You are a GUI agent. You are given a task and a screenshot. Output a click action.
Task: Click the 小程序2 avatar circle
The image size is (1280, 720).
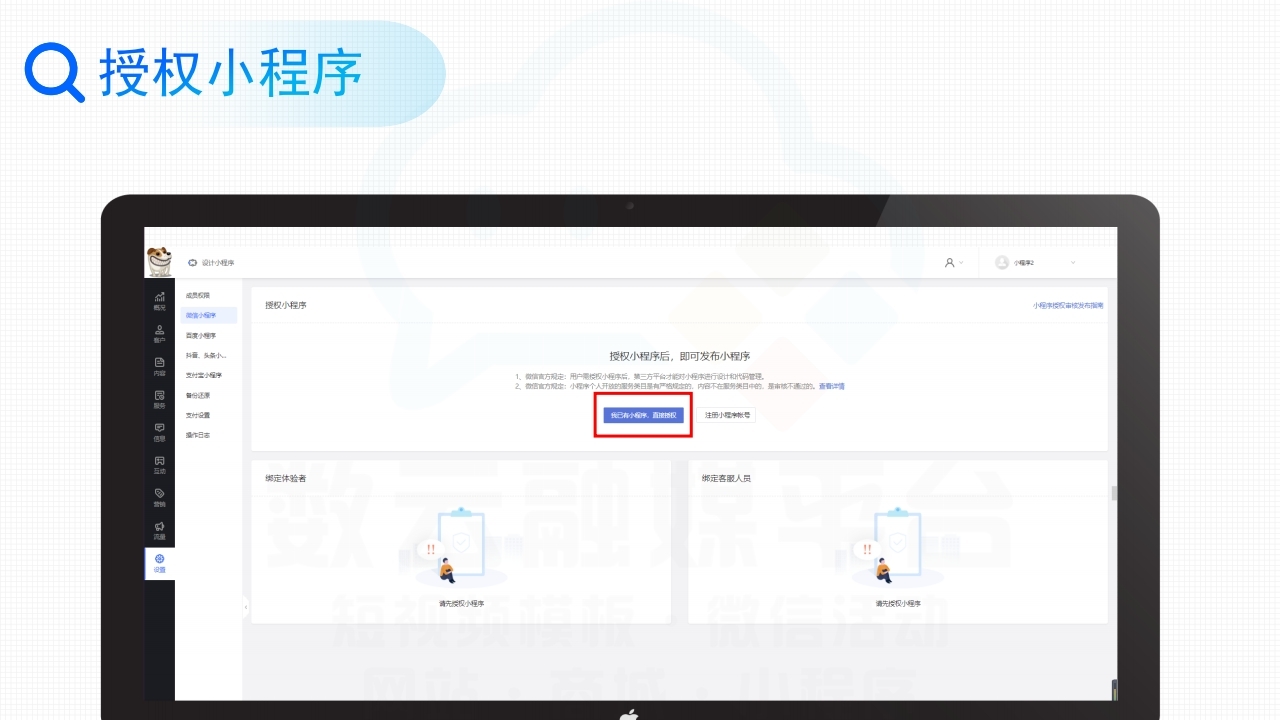click(x=1002, y=262)
